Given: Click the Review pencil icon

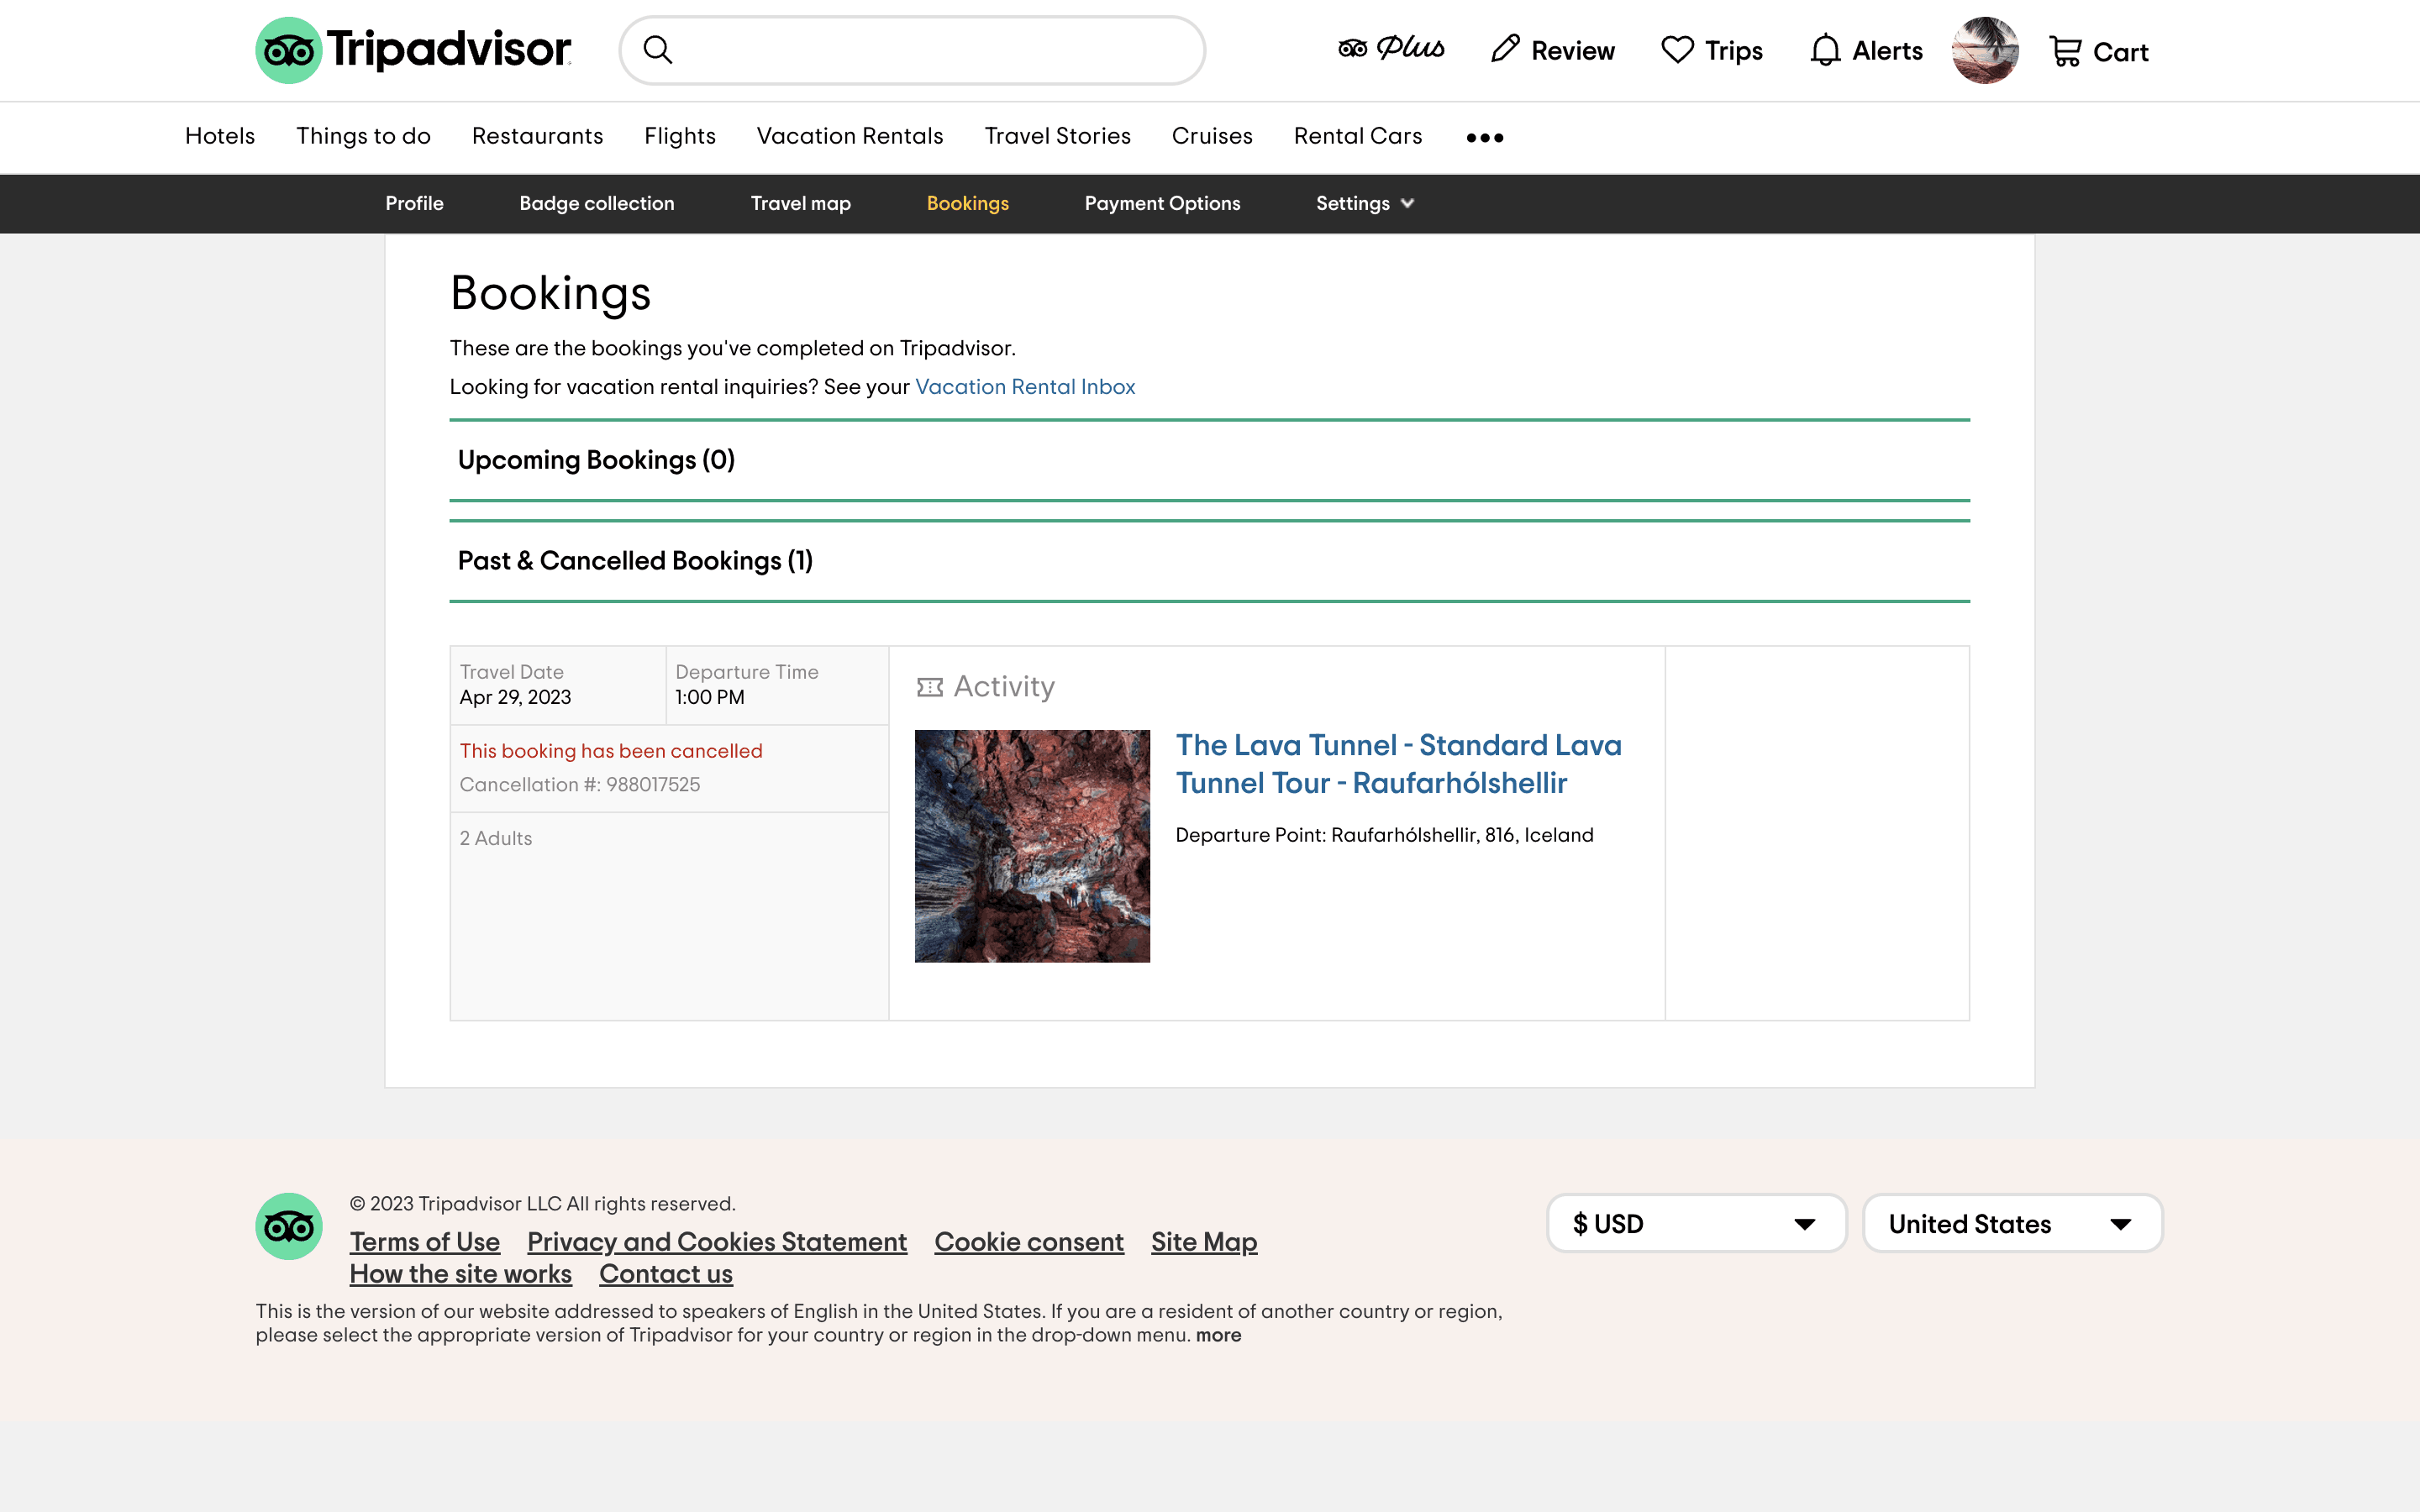Looking at the screenshot, I should (x=1505, y=49).
